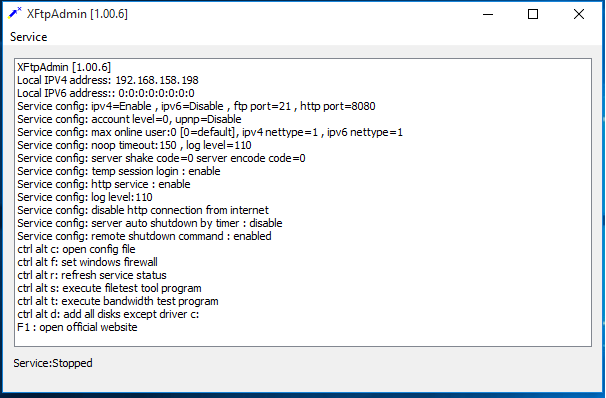Click the http service : enable line

(104, 184)
